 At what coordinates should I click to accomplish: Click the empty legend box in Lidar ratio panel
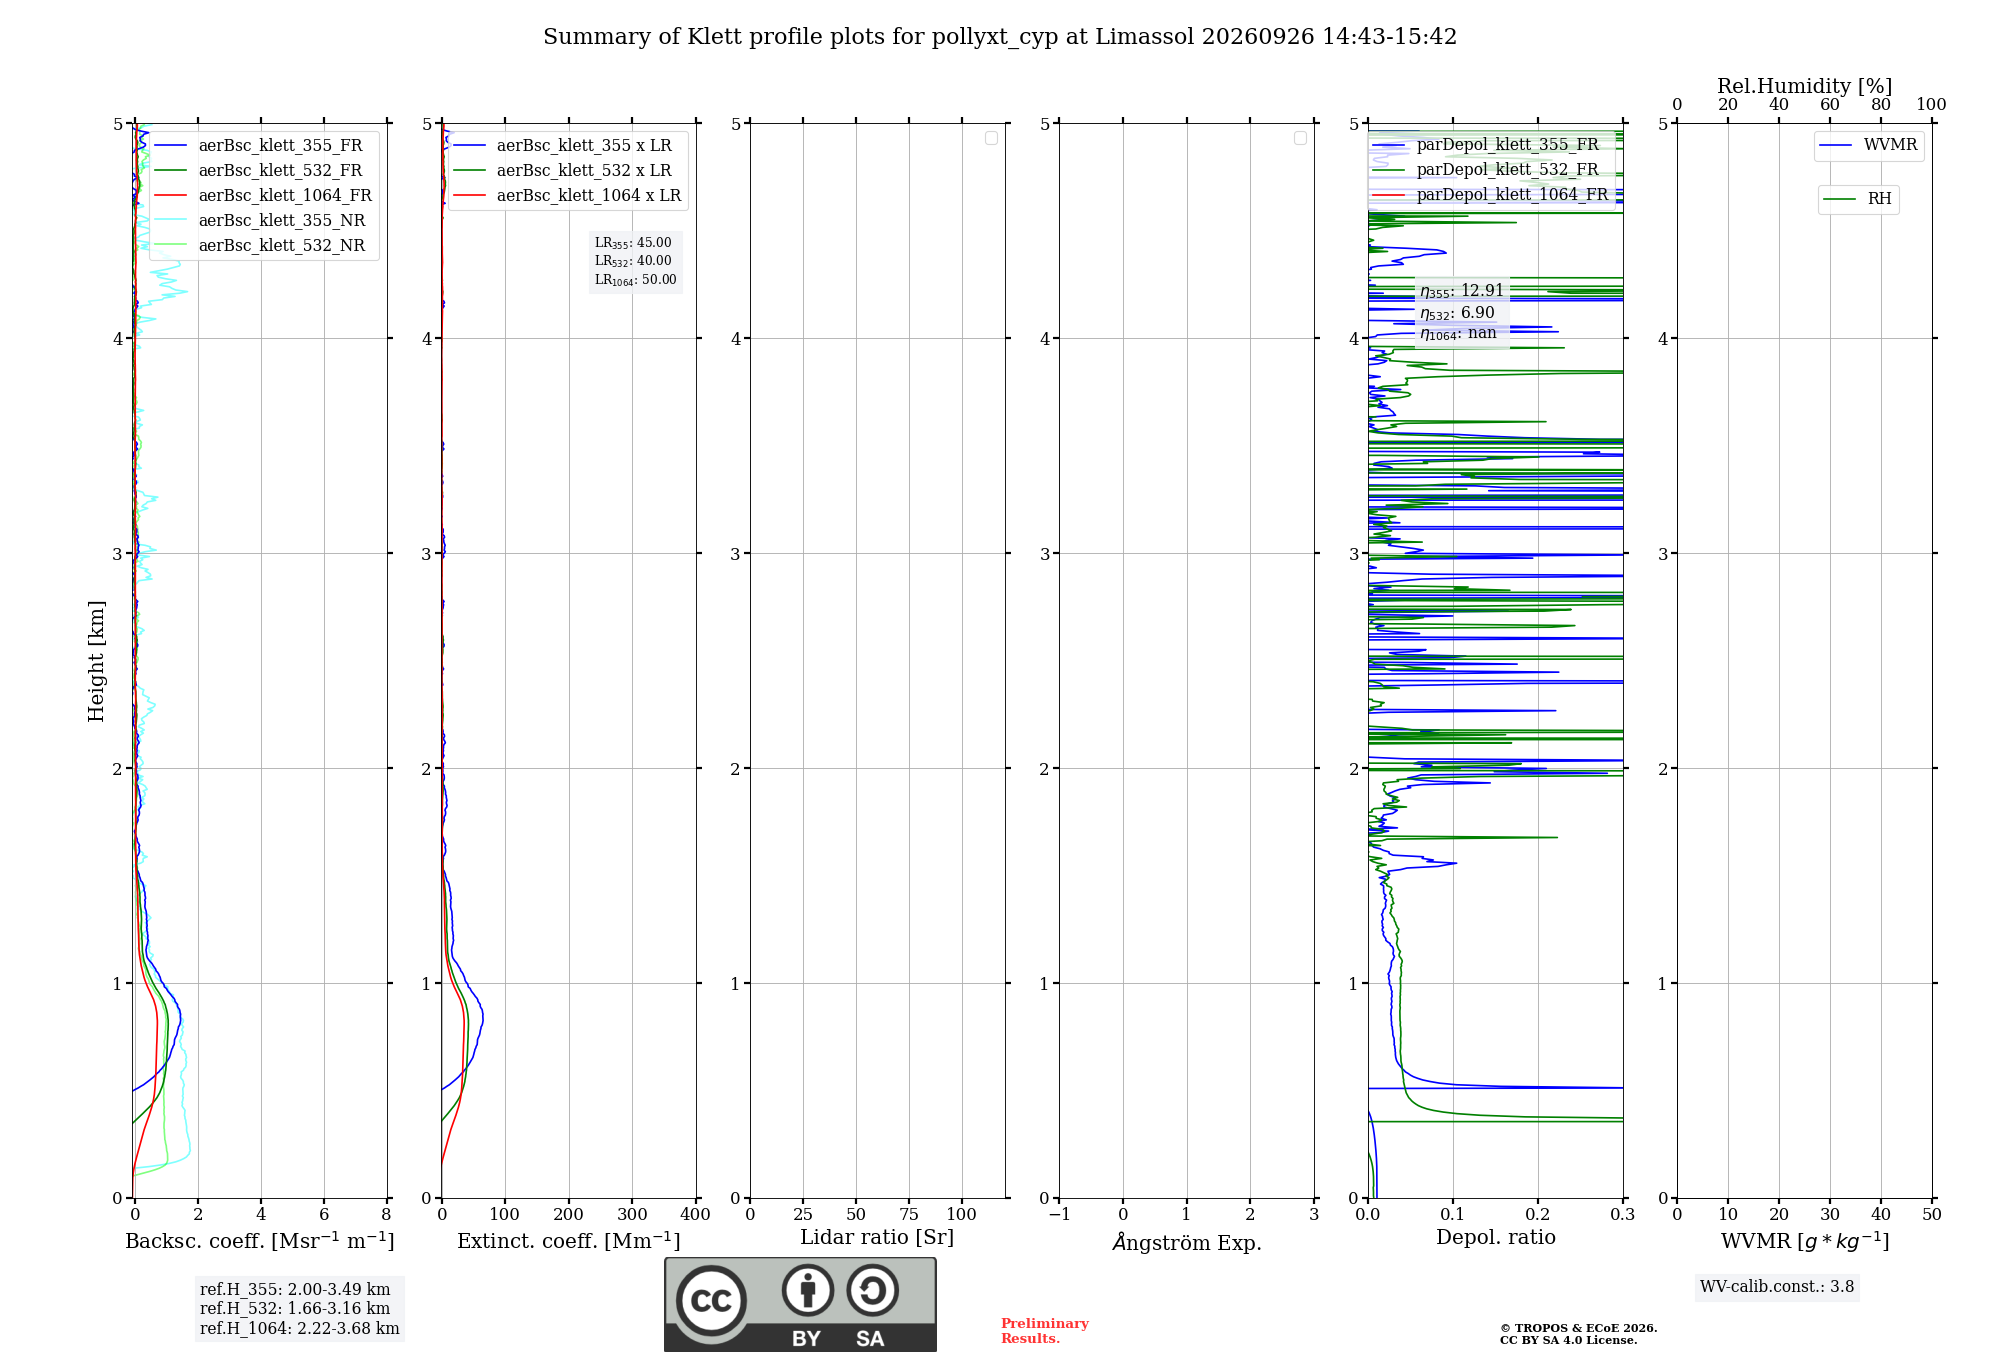(991, 138)
